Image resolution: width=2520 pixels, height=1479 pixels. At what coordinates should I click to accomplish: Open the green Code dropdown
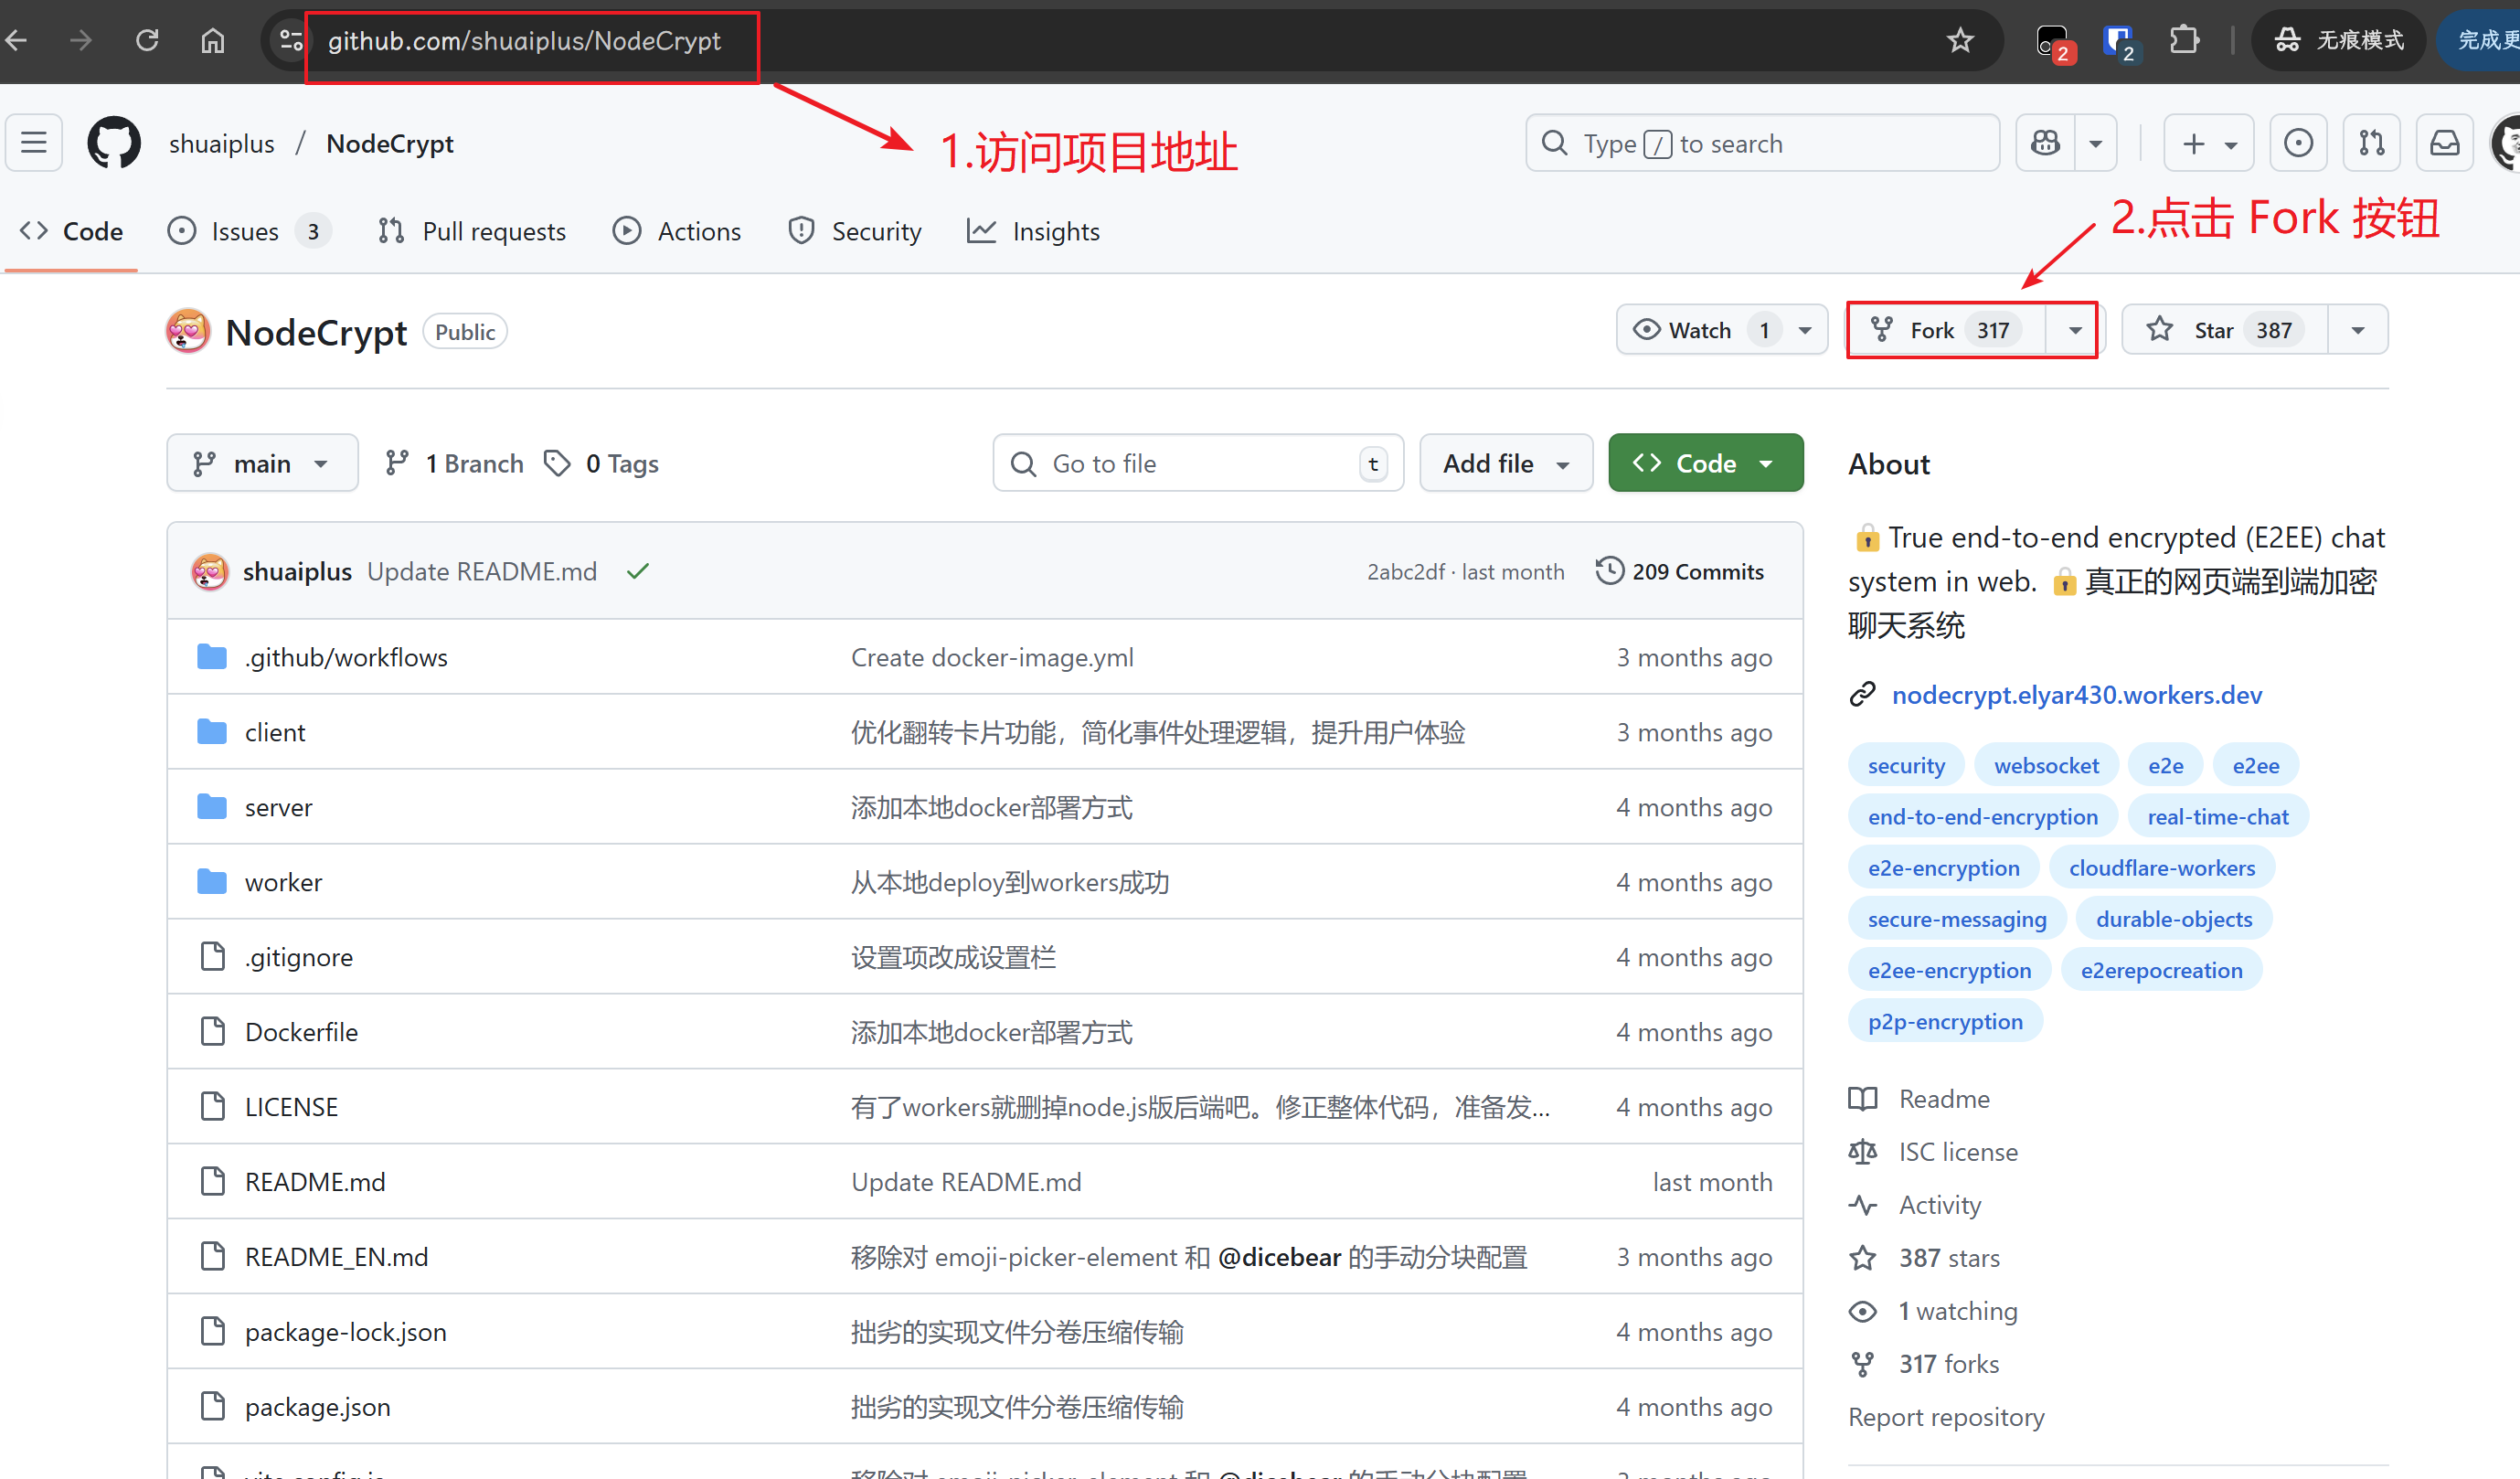point(1705,463)
